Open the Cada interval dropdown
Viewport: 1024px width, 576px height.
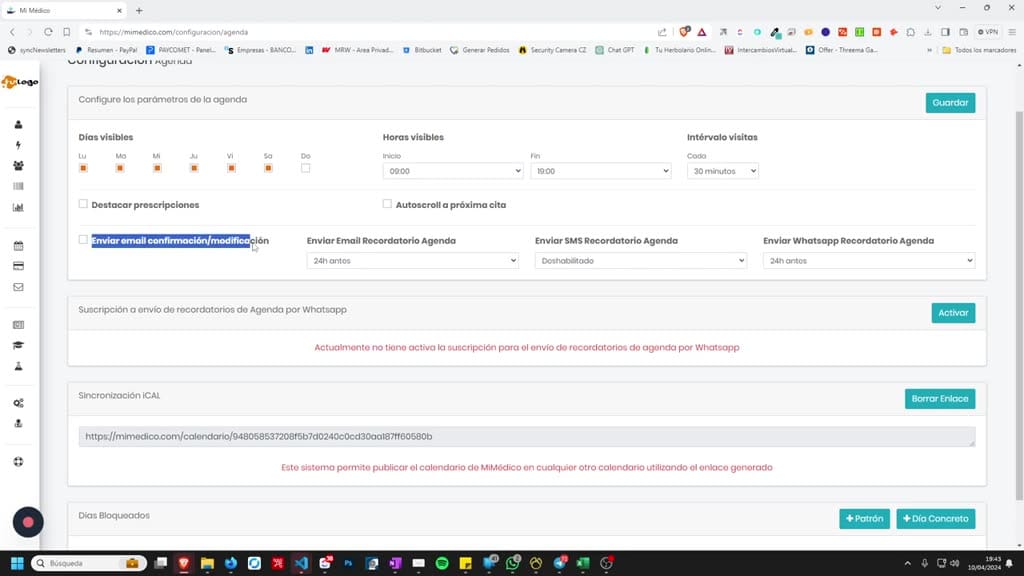pos(722,171)
